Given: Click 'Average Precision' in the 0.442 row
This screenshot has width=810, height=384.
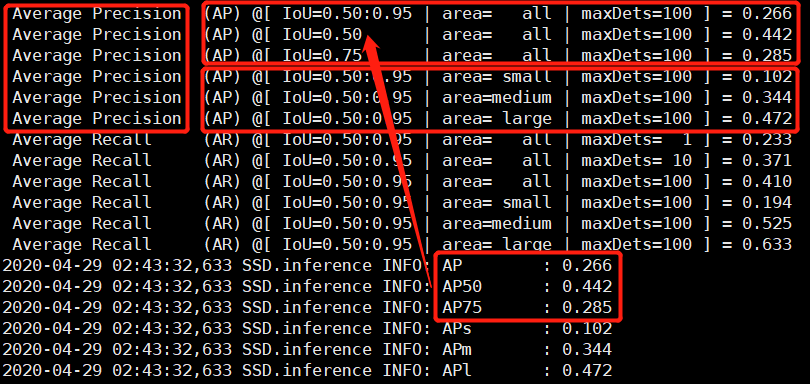Looking at the screenshot, I should point(97,35).
